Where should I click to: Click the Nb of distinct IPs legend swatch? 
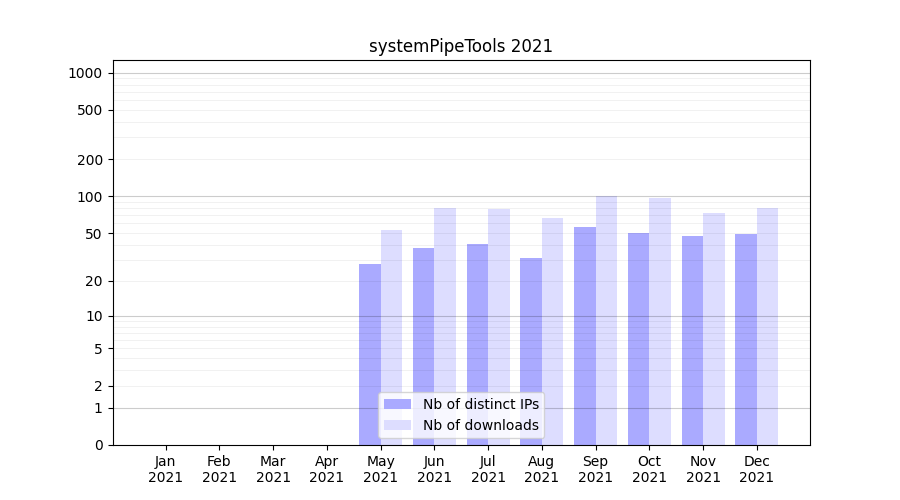click(x=397, y=404)
